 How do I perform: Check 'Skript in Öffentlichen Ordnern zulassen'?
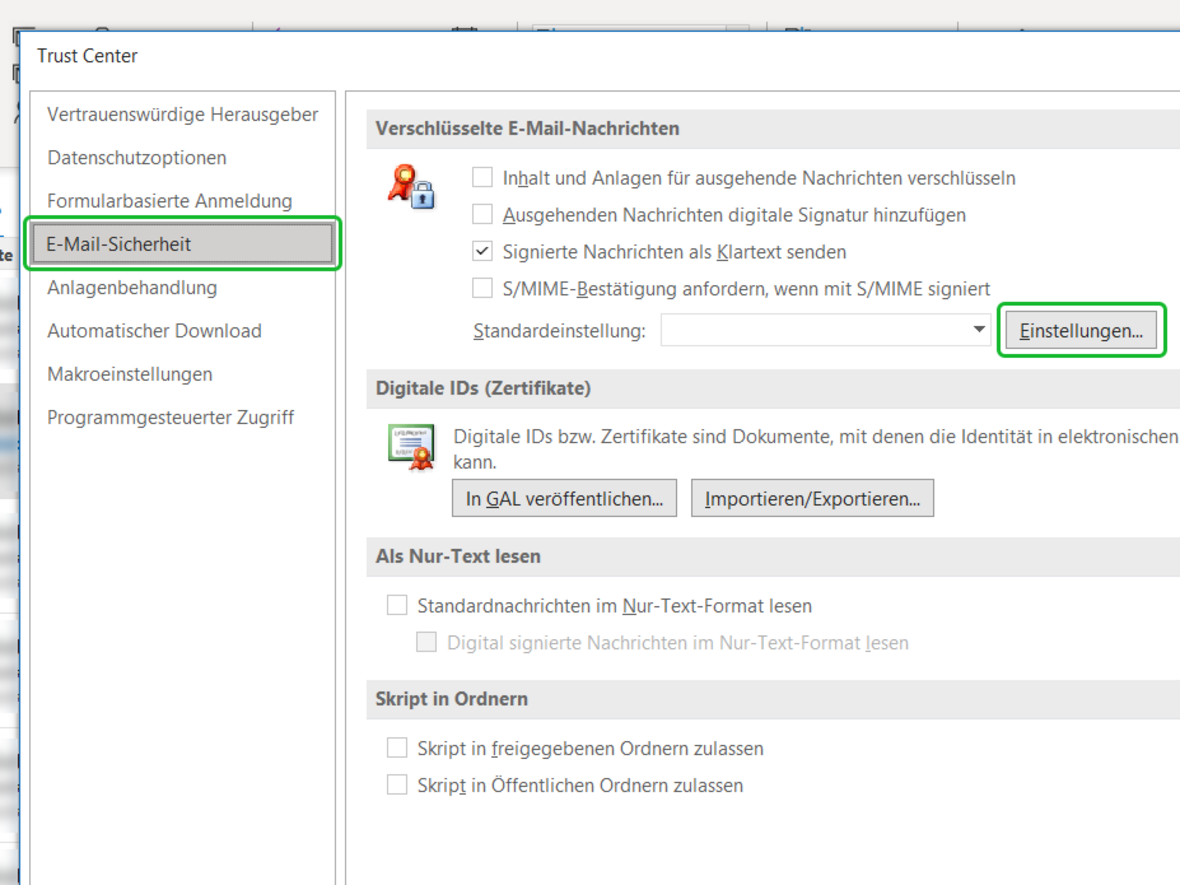tap(398, 785)
